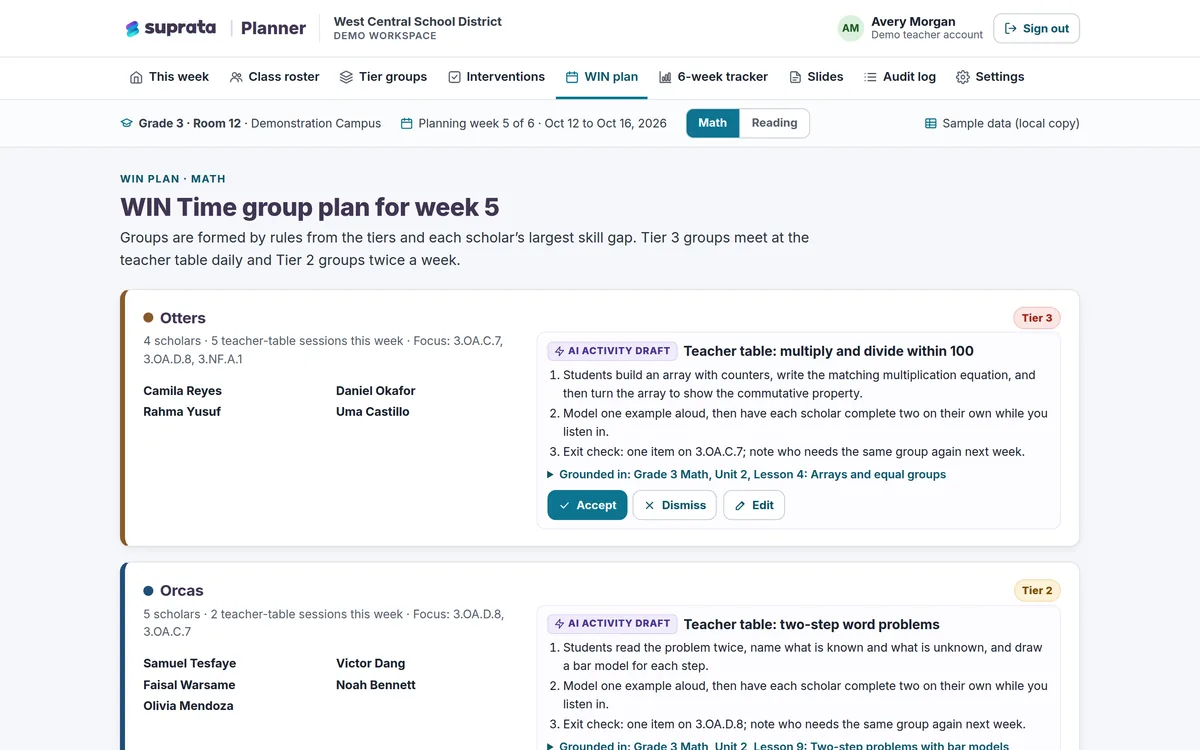1200x750 pixels.
Task: Click the Tier 2 badge on Orcas
Action: (1037, 591)
